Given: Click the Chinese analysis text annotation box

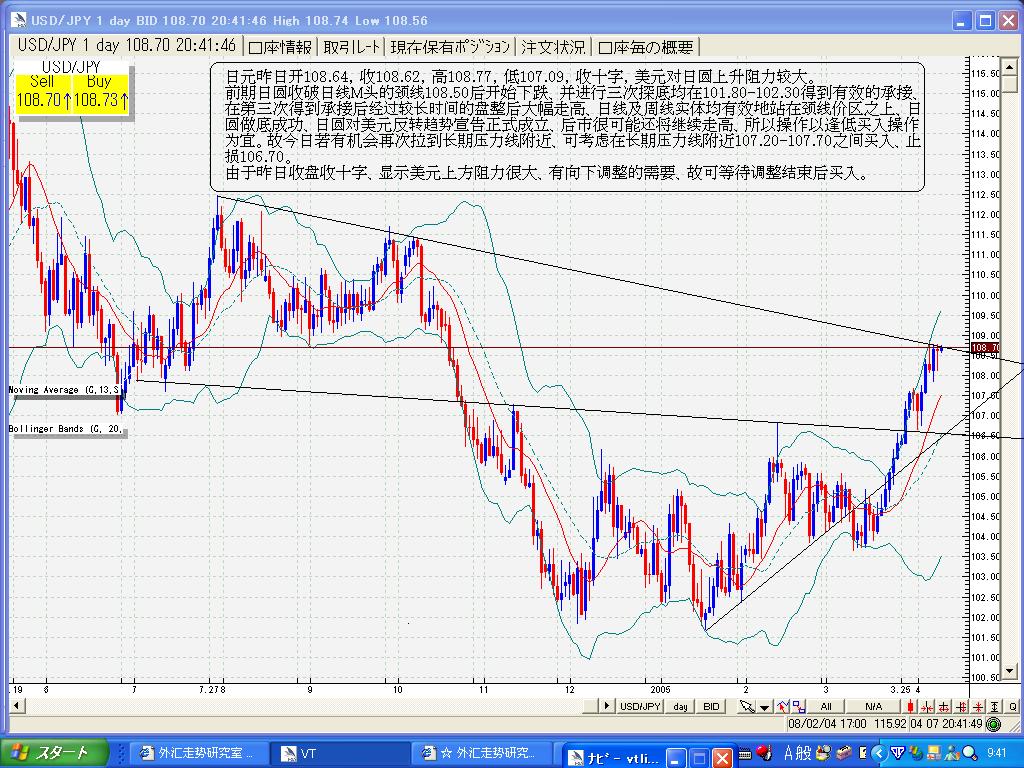Looking at the screenshot, I should [x=567, y=127].
